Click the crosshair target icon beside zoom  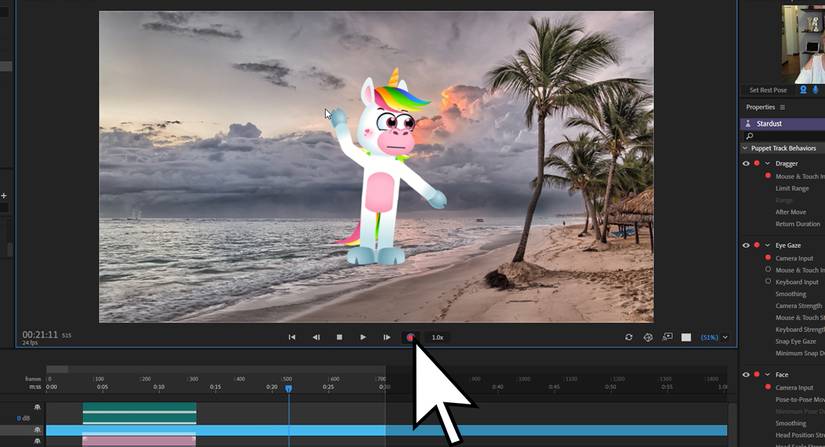tap(648, 337)
